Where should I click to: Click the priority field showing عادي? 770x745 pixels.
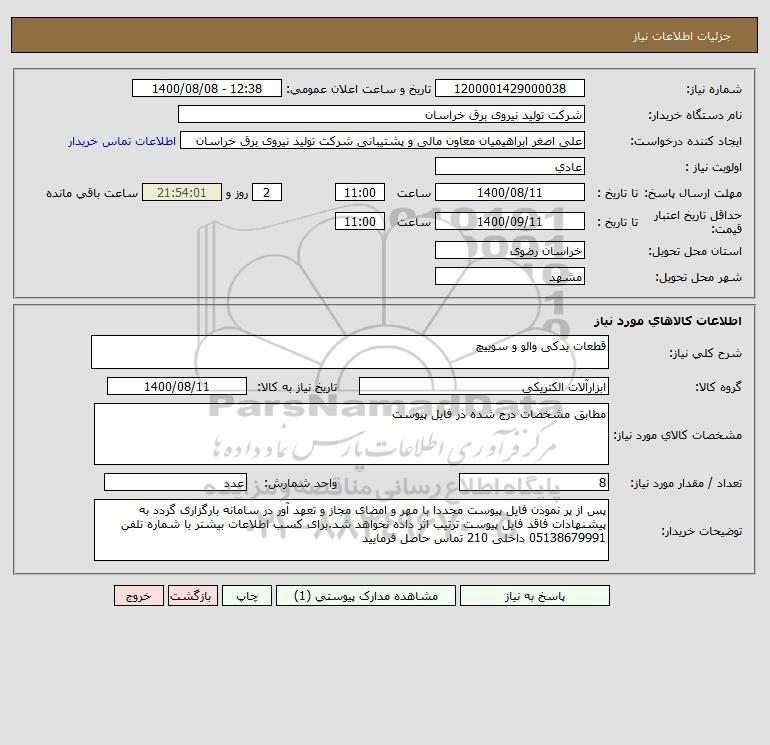(x=510, y=166)
